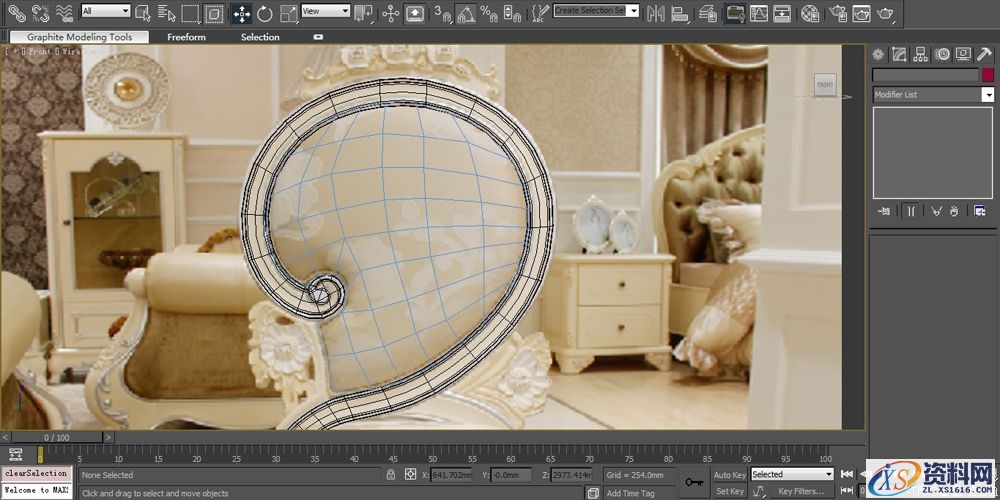Pick the Rectangular Selection Region tool
The width and height of the screenshot is (1000, 500).
(190, 13)
